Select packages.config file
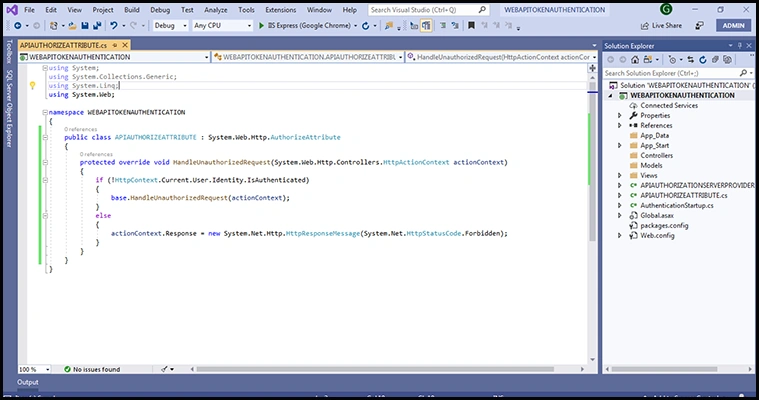The width and height of the screenshot is (759, 400). (664, 226)
